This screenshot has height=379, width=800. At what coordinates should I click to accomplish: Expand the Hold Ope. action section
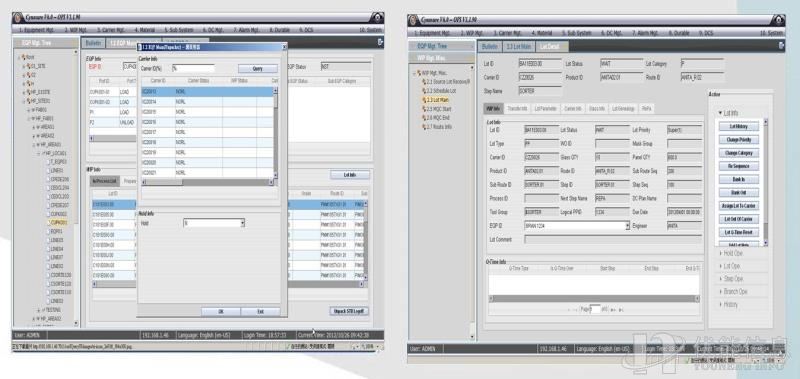(733, 253)
